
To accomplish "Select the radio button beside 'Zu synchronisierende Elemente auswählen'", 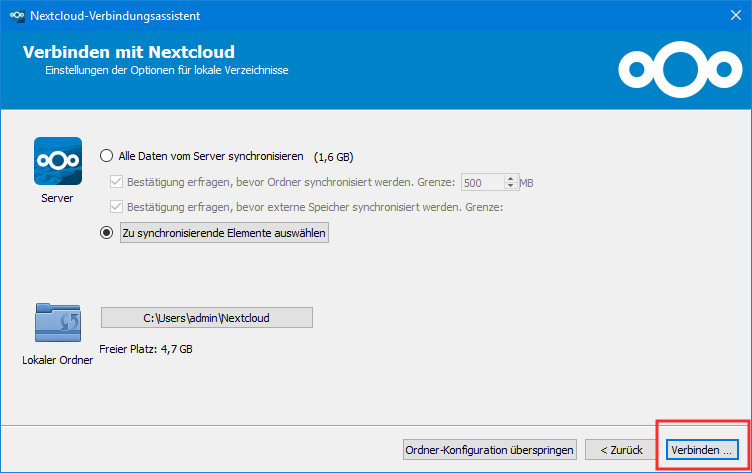I will coord(107,232).
